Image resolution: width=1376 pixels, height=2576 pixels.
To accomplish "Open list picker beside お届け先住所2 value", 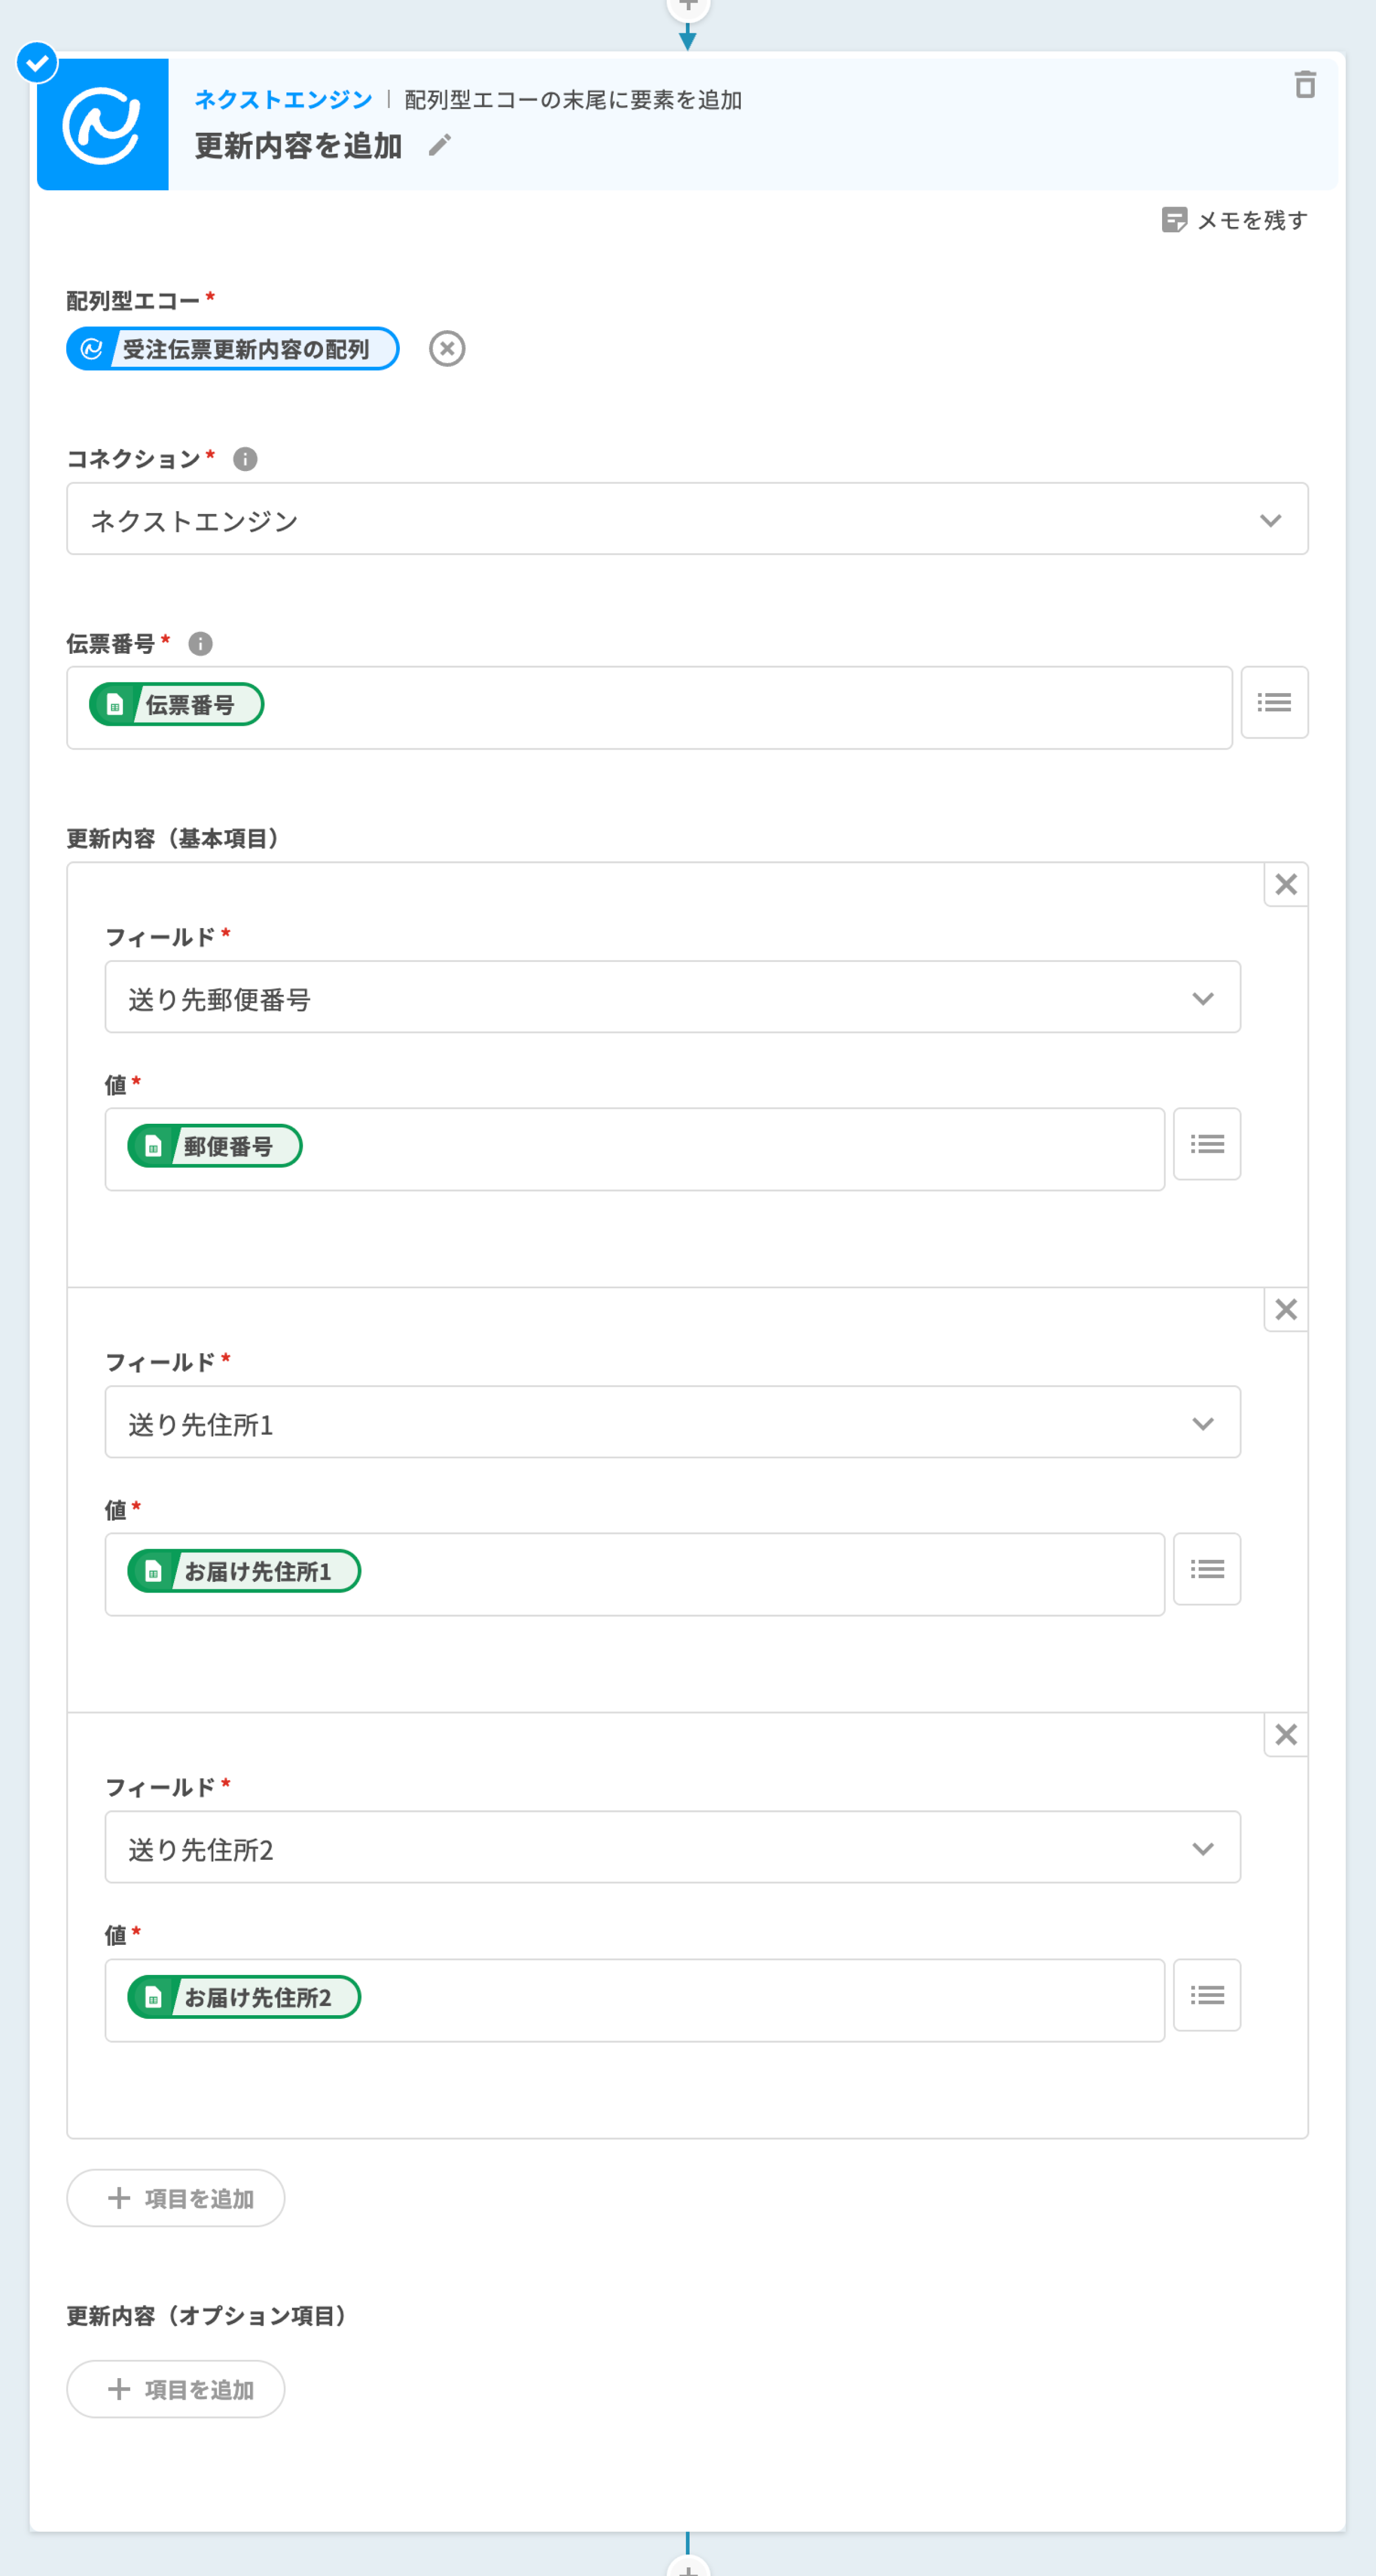I will [x=1206, y=1996].
